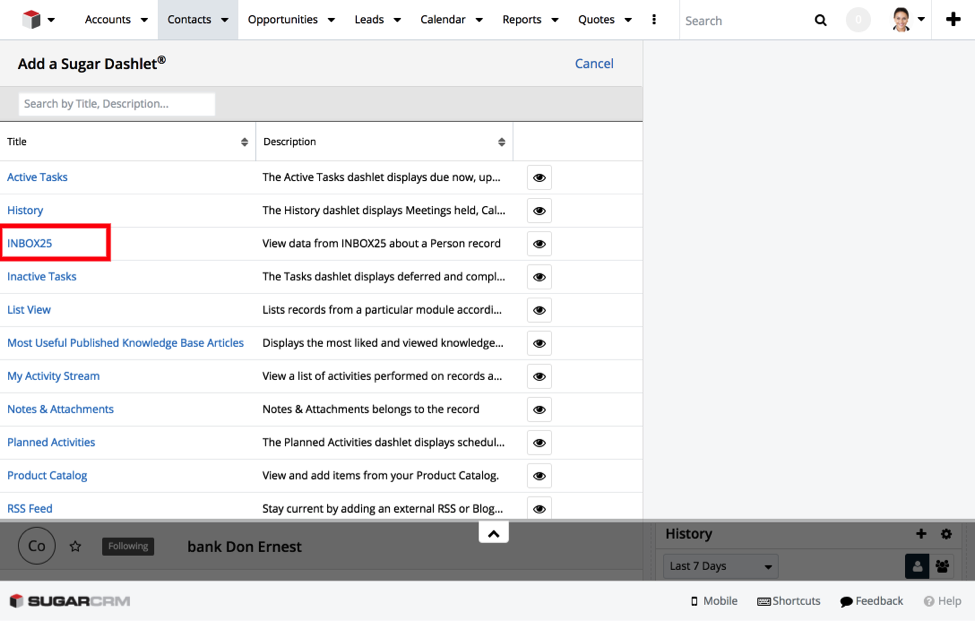Select the List View dashlet link
975x621 pixels.
pos(29,310)
